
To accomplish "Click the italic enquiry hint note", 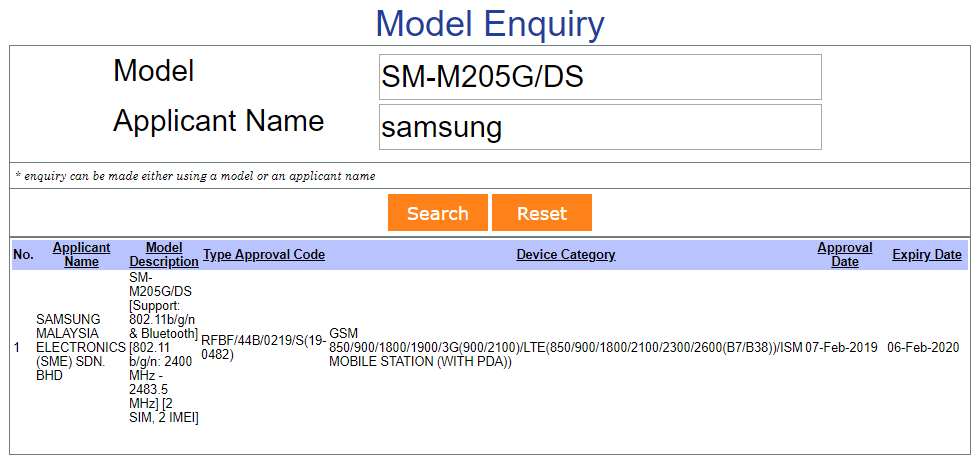I will point(195,176).
